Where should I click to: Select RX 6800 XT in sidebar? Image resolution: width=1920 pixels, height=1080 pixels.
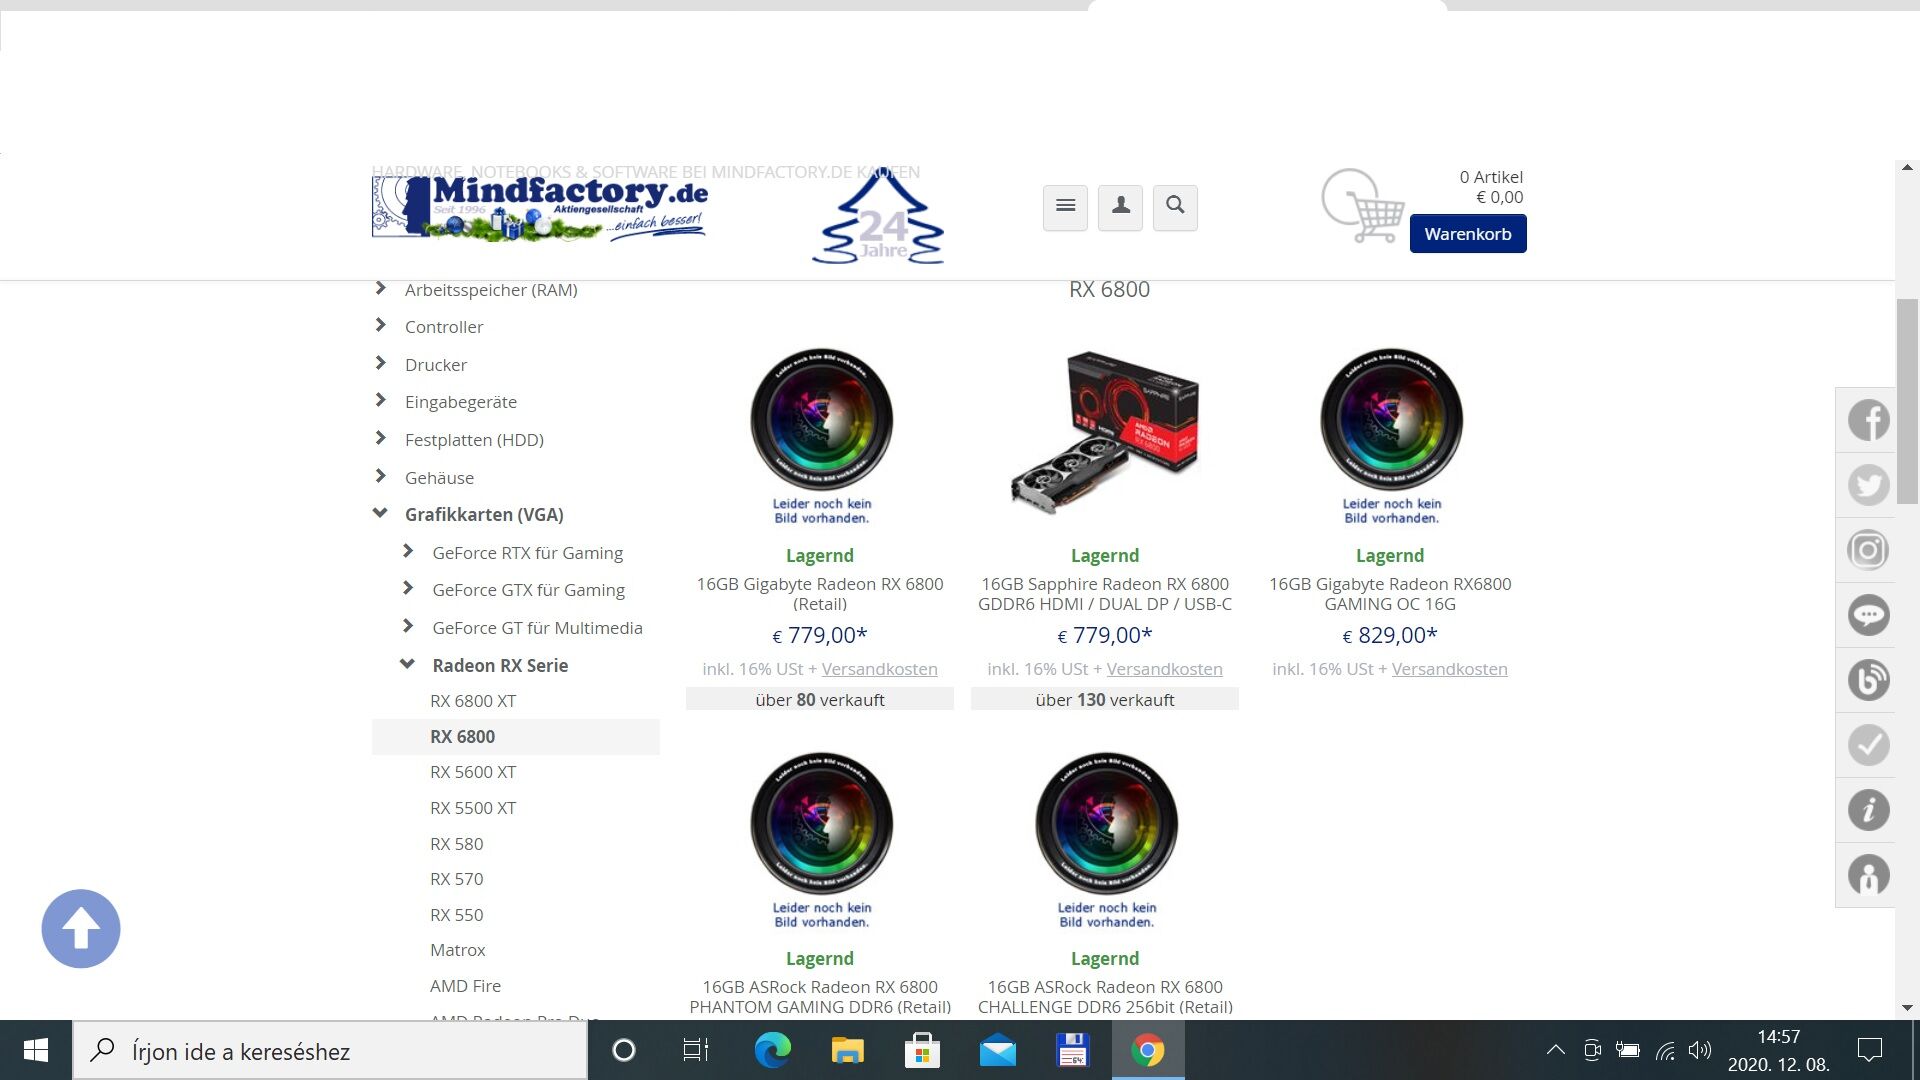(473, 701)
